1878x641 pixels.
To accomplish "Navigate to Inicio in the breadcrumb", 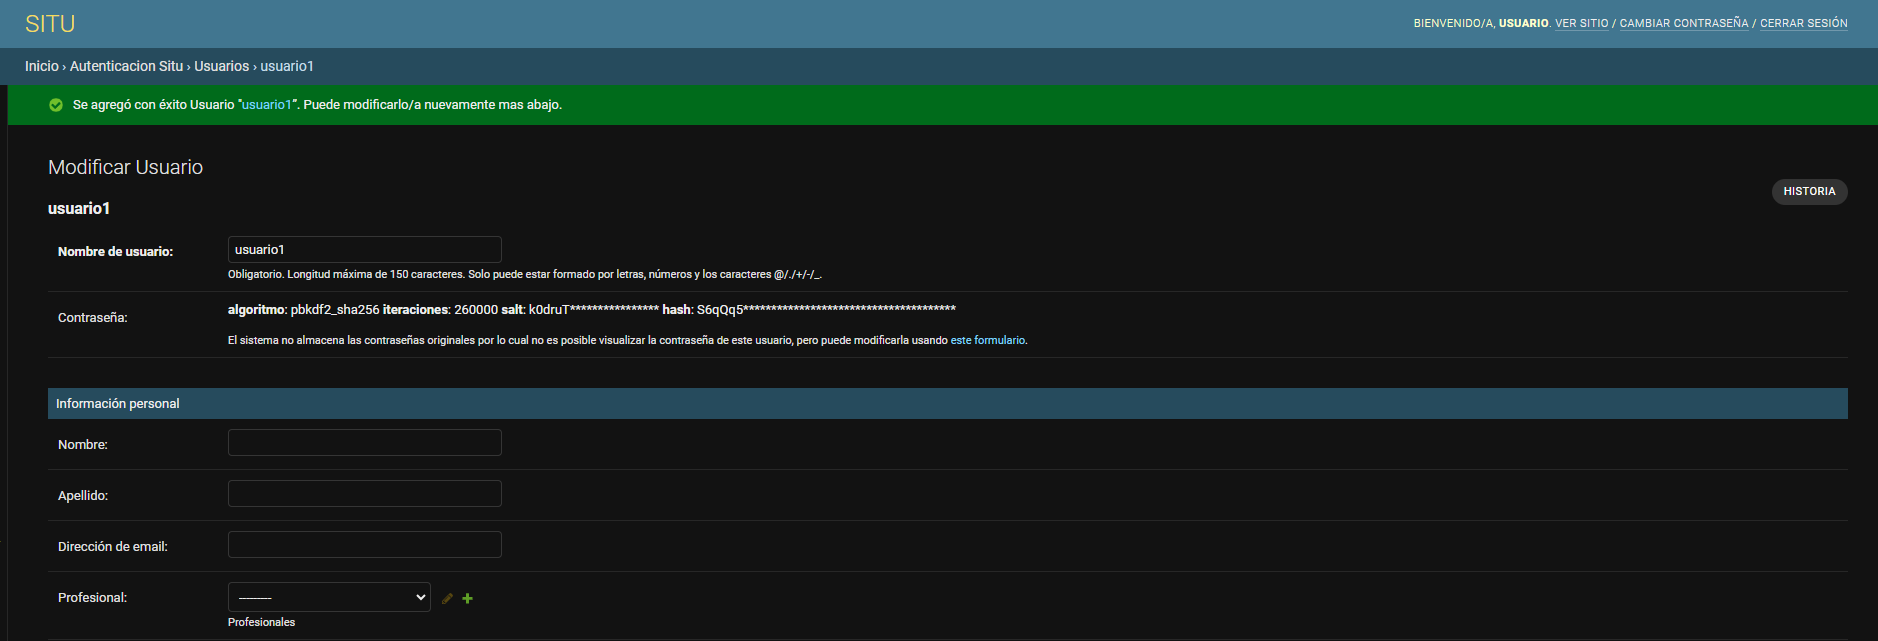I will tap(41, 66).
